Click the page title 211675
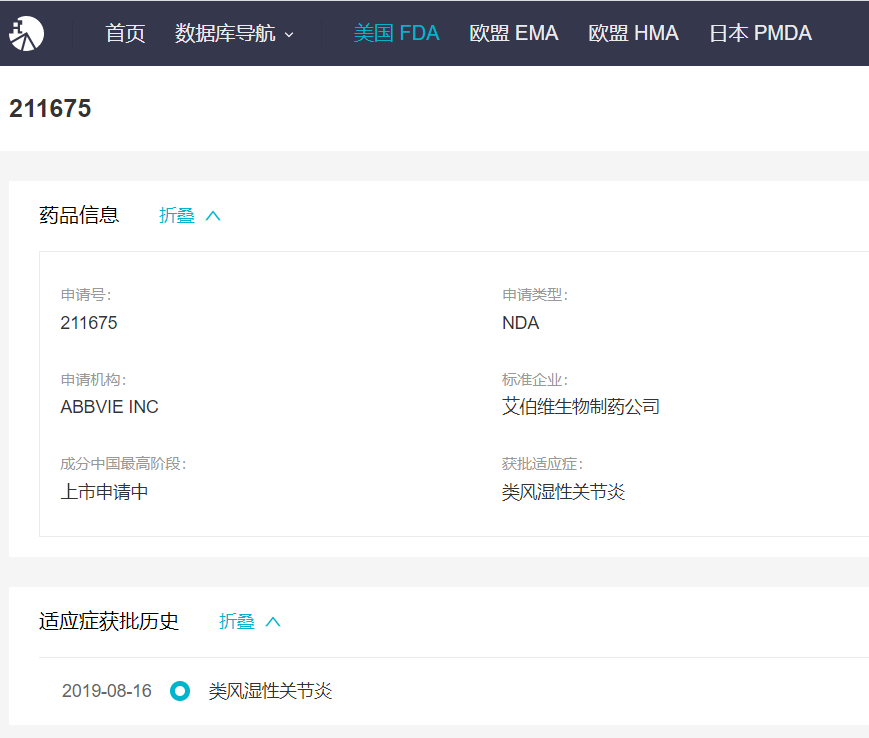Viewport: 869px width, 738px height. point(50,109)
